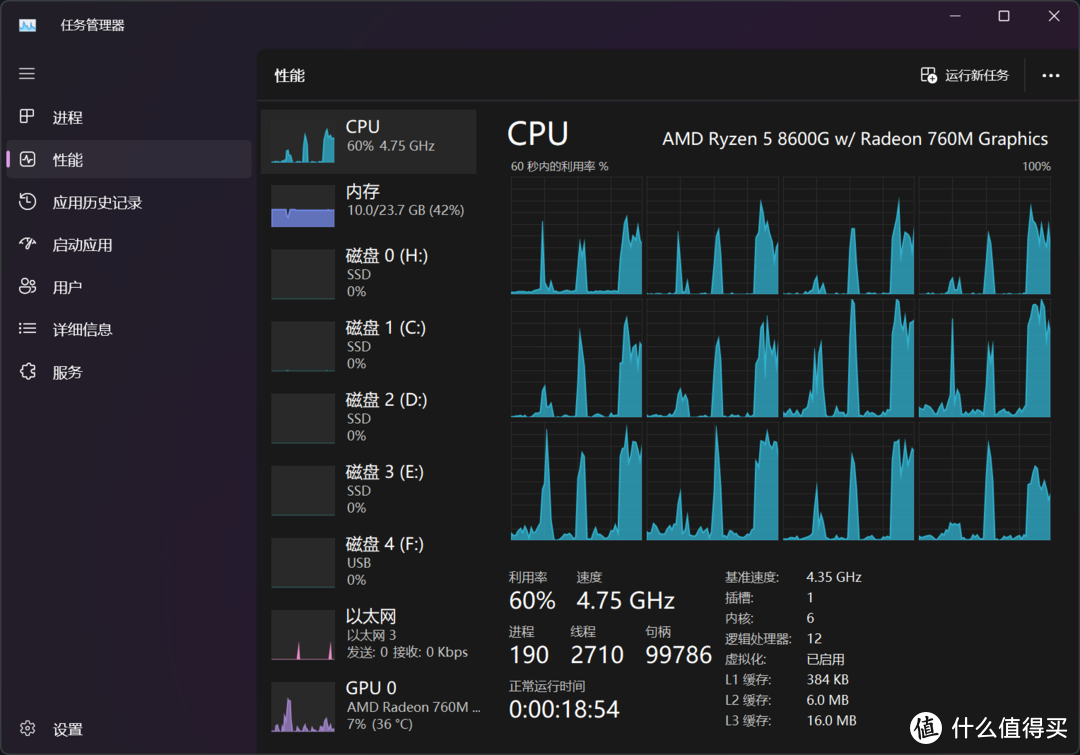Screen dimensions: 1080x755
Task: Select the 磁盘 0 (H:) graph thumbnail
Action: [302, 274]
